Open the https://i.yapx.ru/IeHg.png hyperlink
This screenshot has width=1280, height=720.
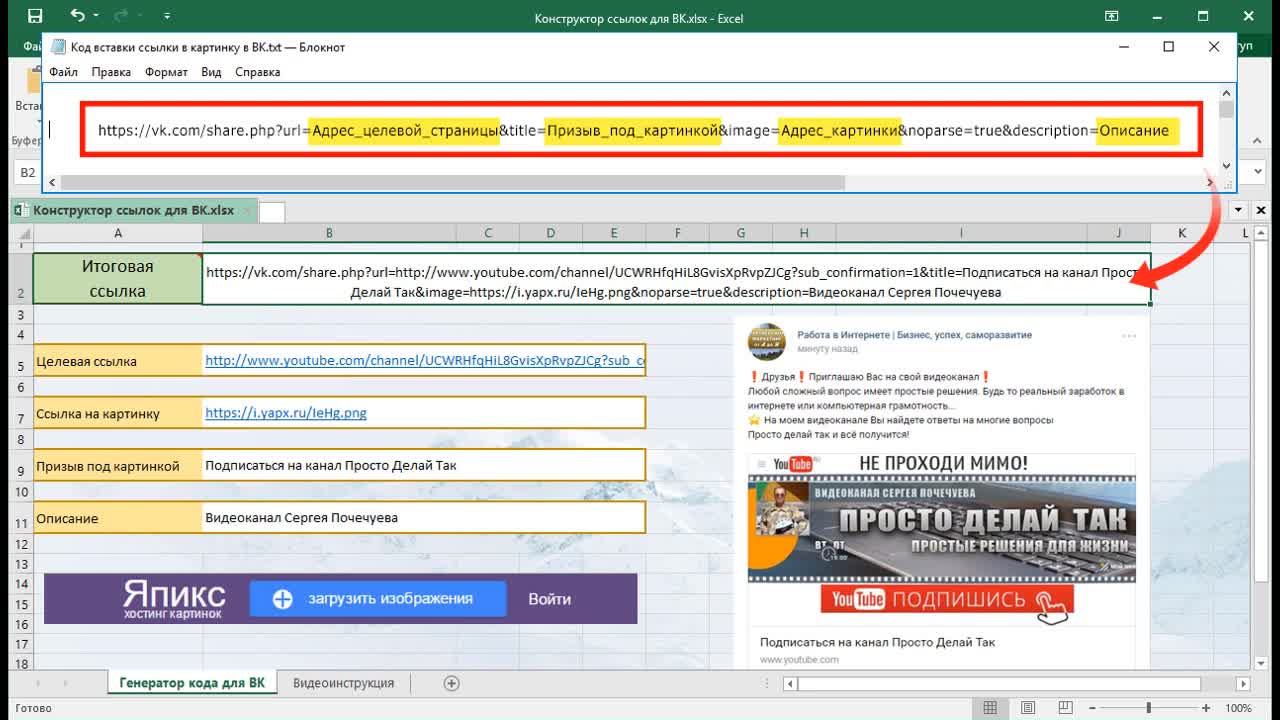pos(286,412)
